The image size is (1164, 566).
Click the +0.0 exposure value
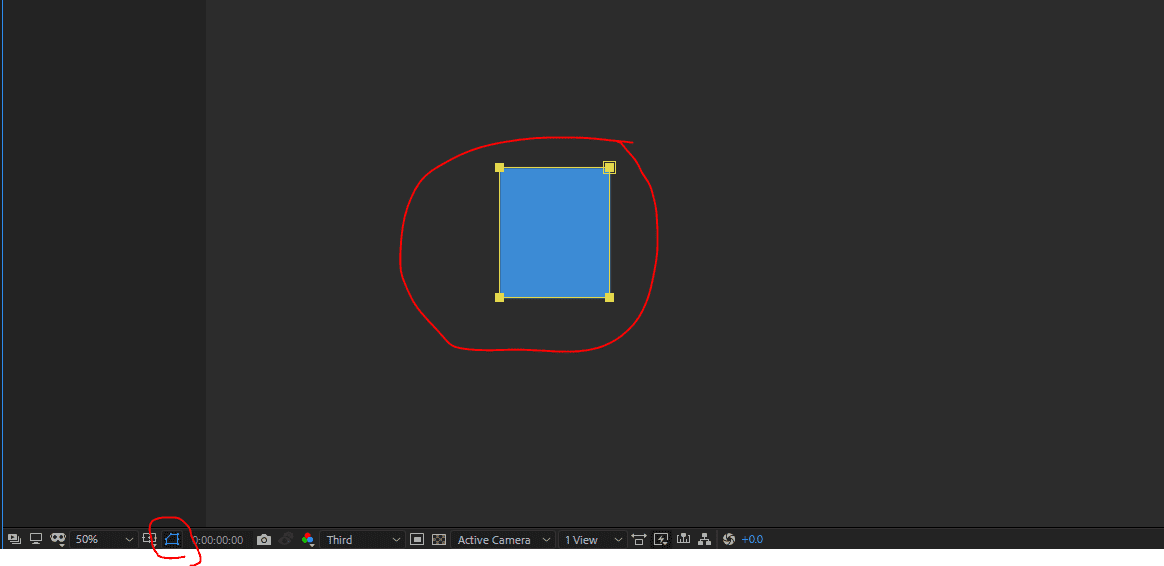(752, 540)
